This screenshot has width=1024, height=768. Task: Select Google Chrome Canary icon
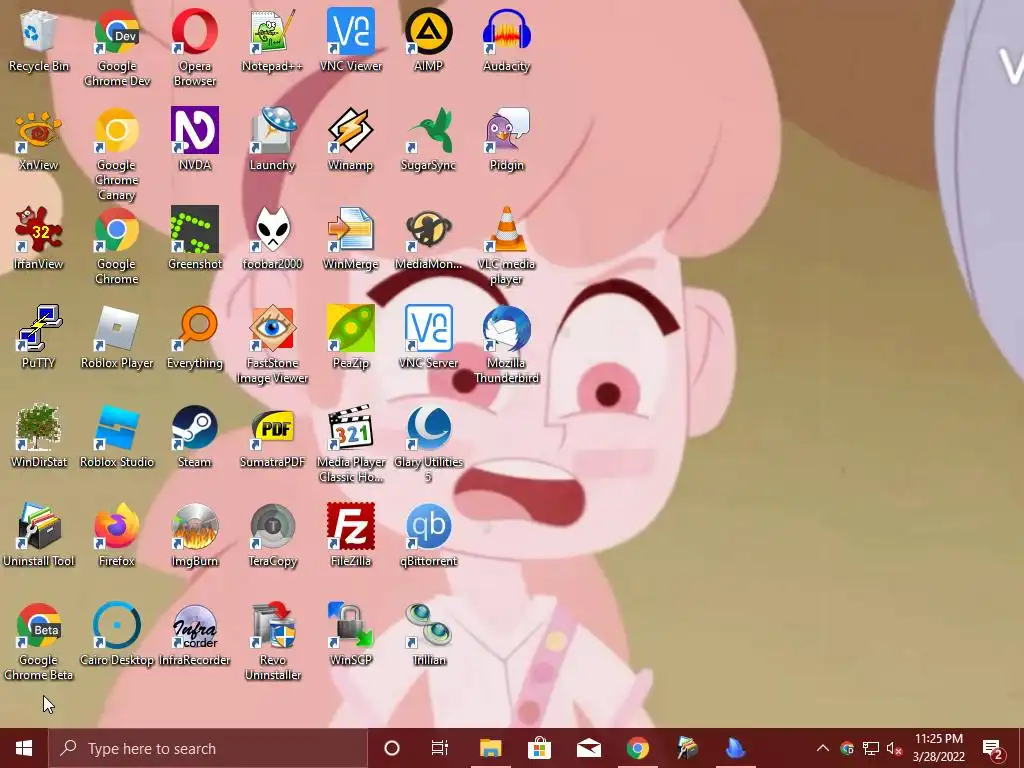pos(117,154)
